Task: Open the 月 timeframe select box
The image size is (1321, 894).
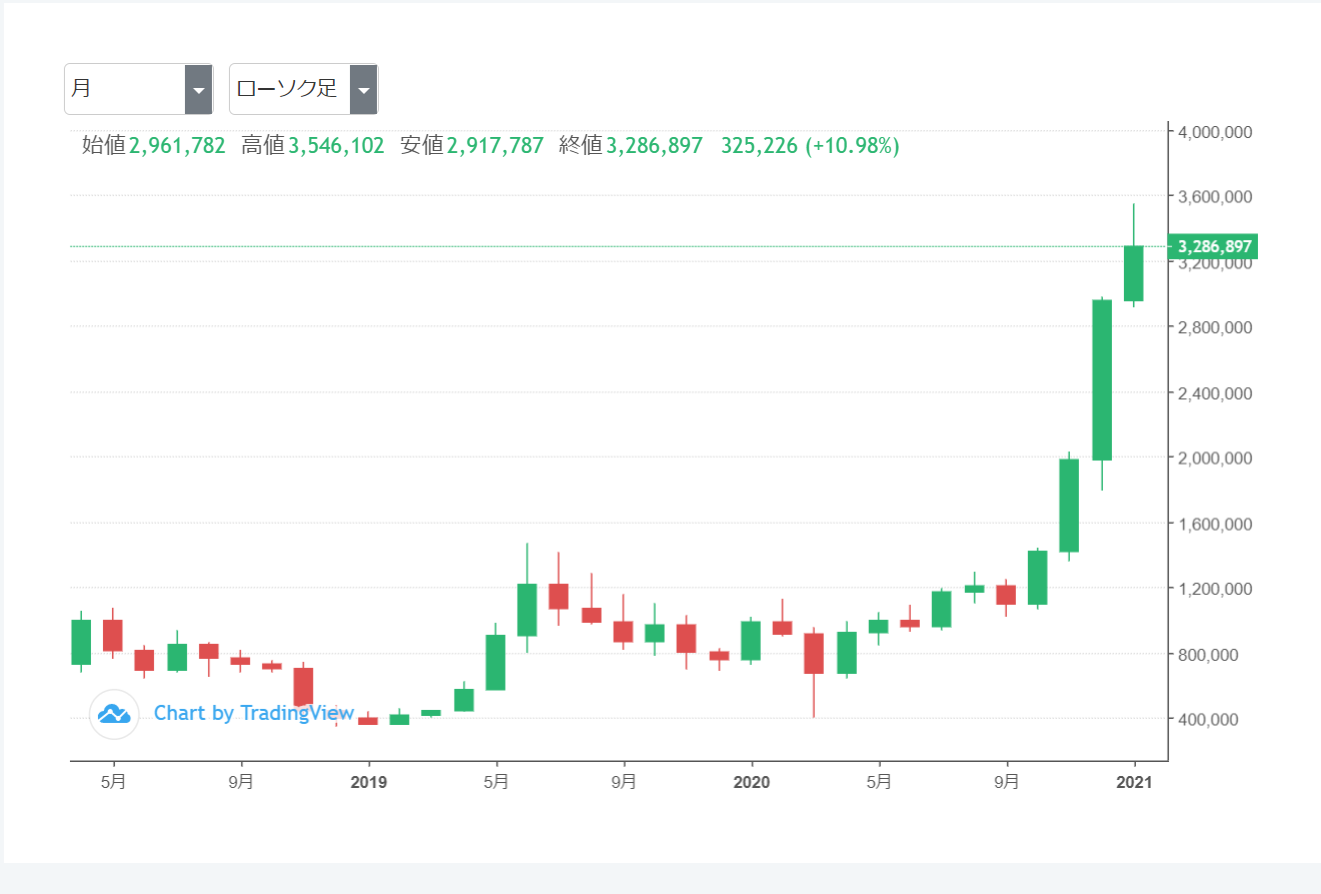Action: pos(126,90)
